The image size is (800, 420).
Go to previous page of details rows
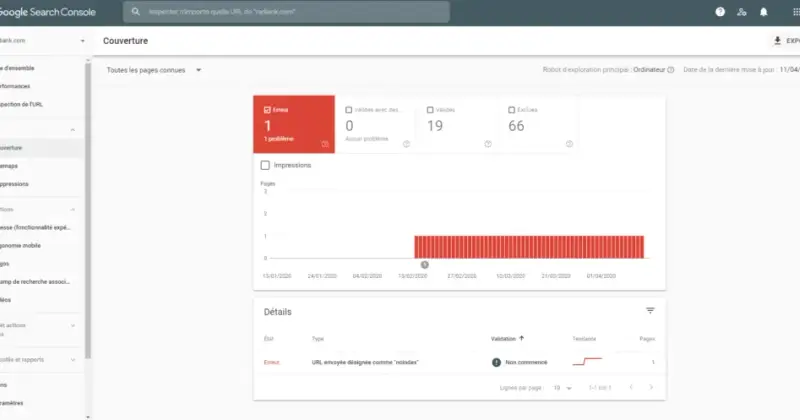(631, 387)
